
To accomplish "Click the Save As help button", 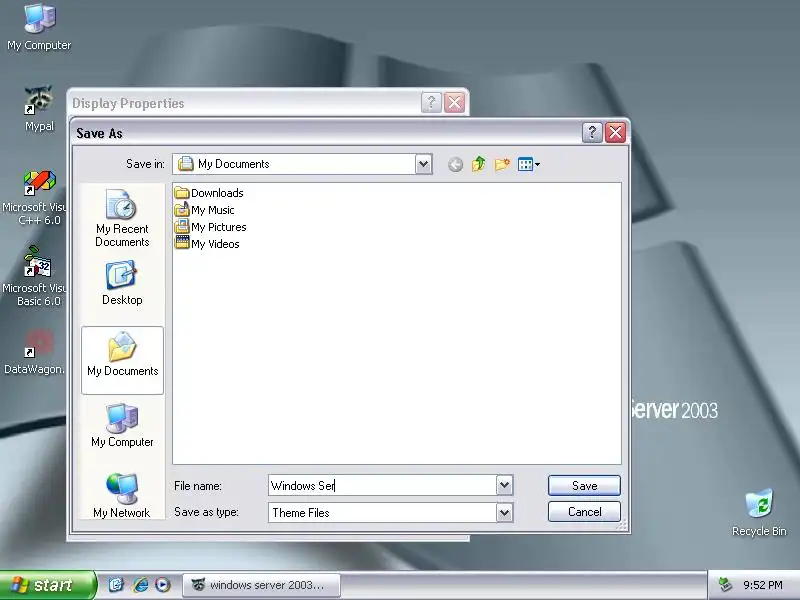I will [x=592, y=133].
